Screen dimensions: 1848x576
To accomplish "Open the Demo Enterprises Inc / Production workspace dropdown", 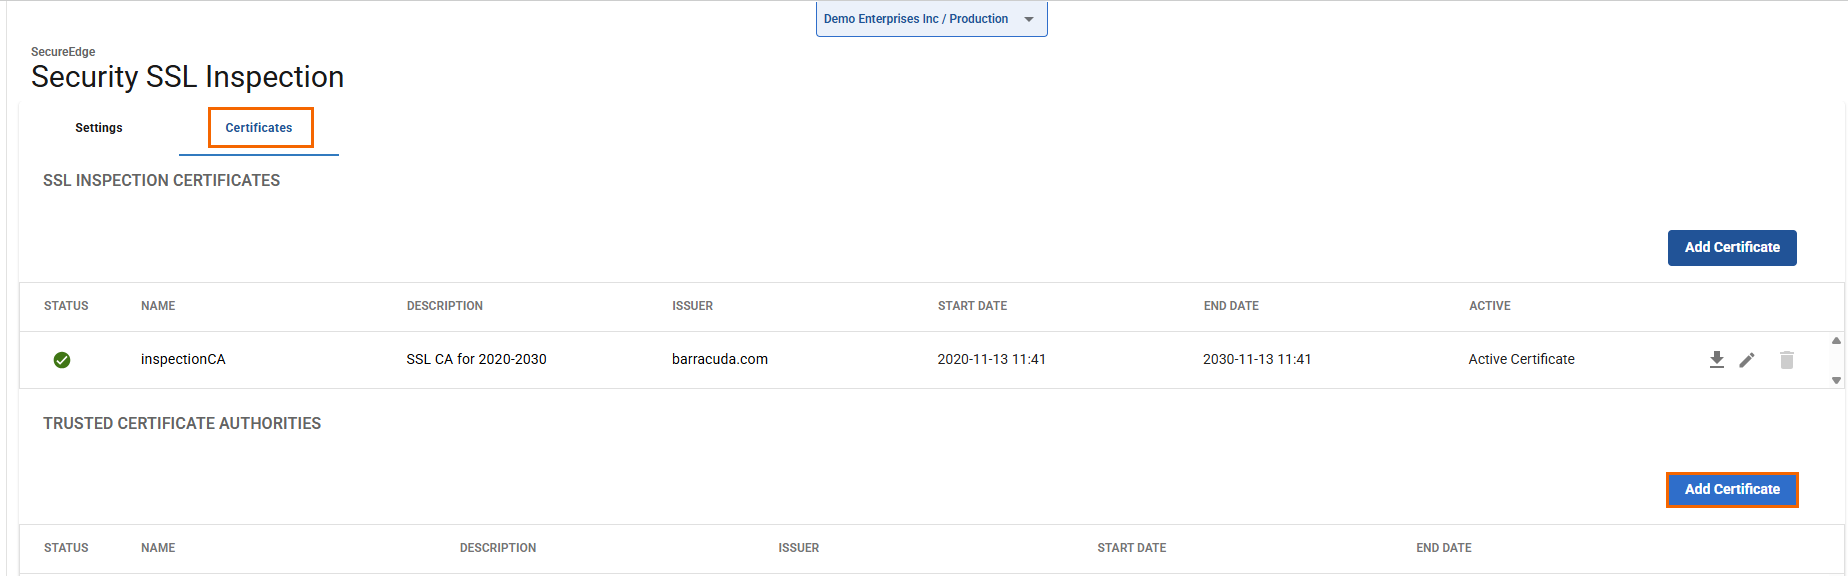I will pyautogui.click(x=916, y=19).
